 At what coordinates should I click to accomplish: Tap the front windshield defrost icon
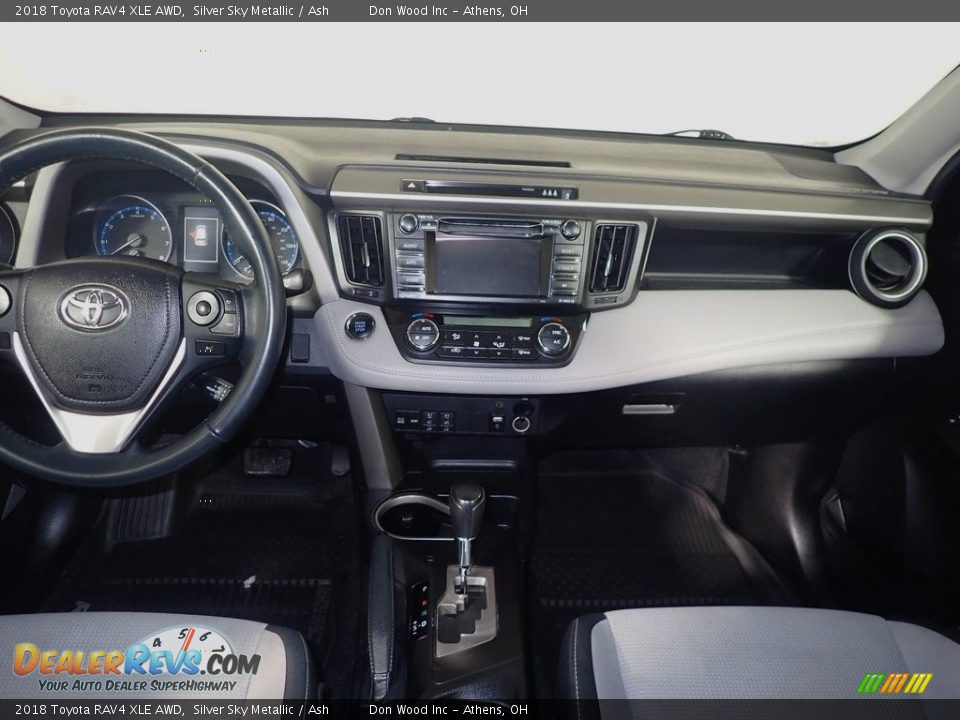(522, 340)
